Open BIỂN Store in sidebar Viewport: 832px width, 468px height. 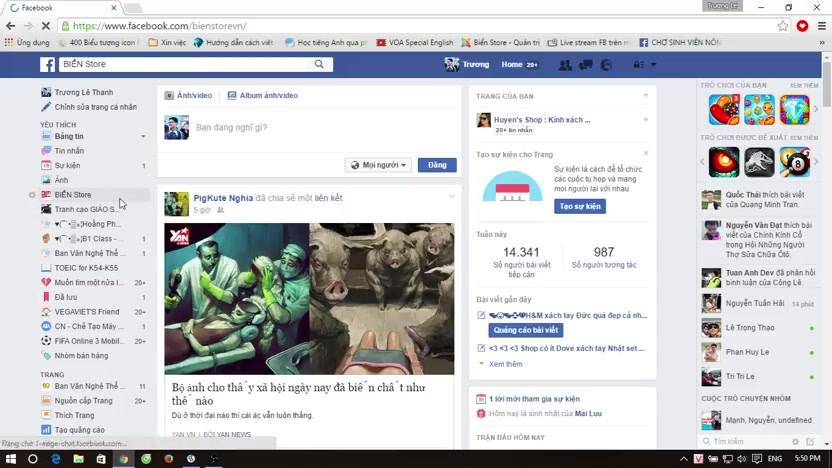(x=73, y=195)
